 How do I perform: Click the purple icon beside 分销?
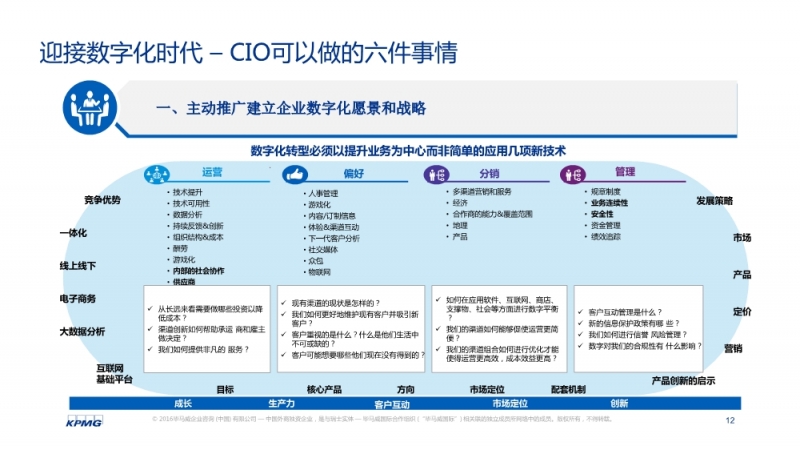pyautogui.click(x=437, y=175)
